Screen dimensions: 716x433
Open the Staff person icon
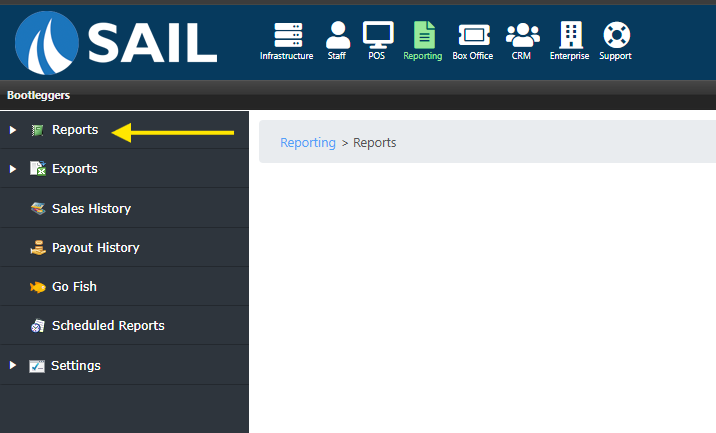pos(338,35)
